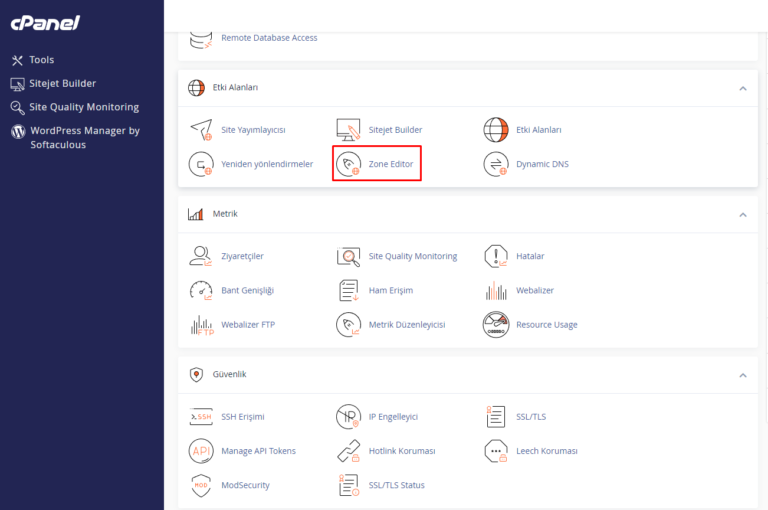Open the ModSecurity icon
This screenshot has width=768, height=510.
click(201, 485)
